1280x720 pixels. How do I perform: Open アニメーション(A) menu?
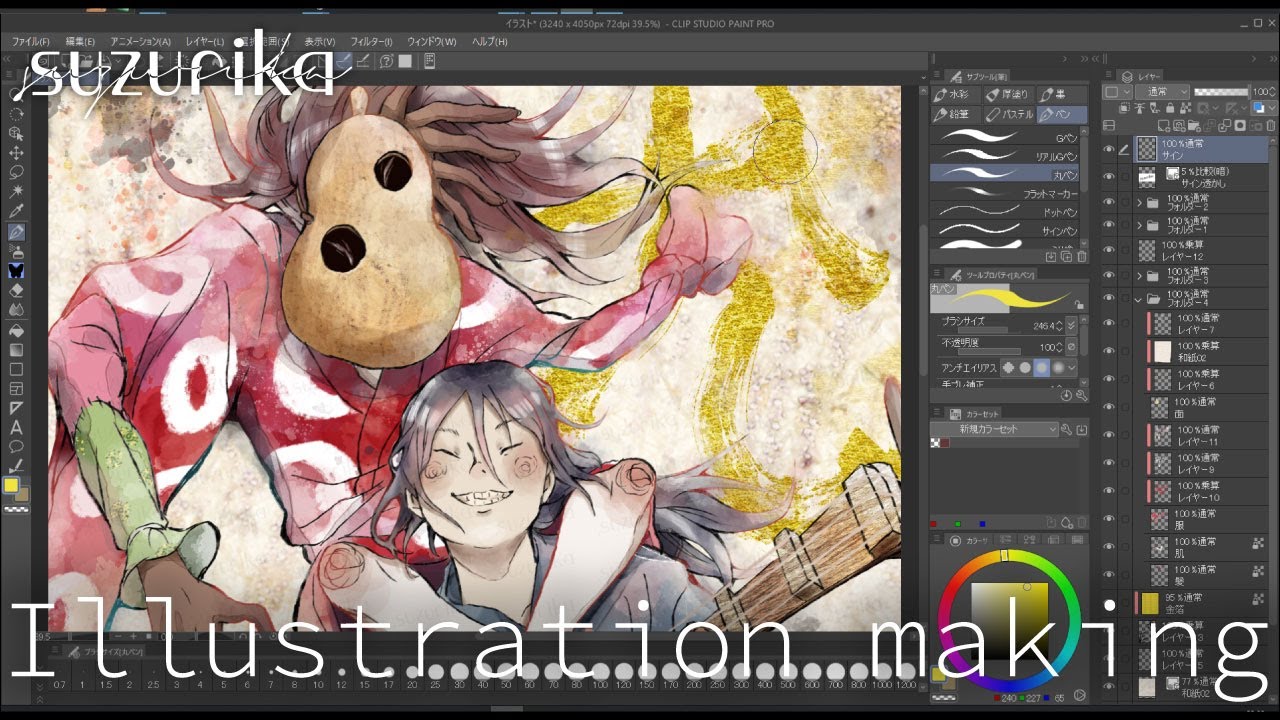click(140, 42)
